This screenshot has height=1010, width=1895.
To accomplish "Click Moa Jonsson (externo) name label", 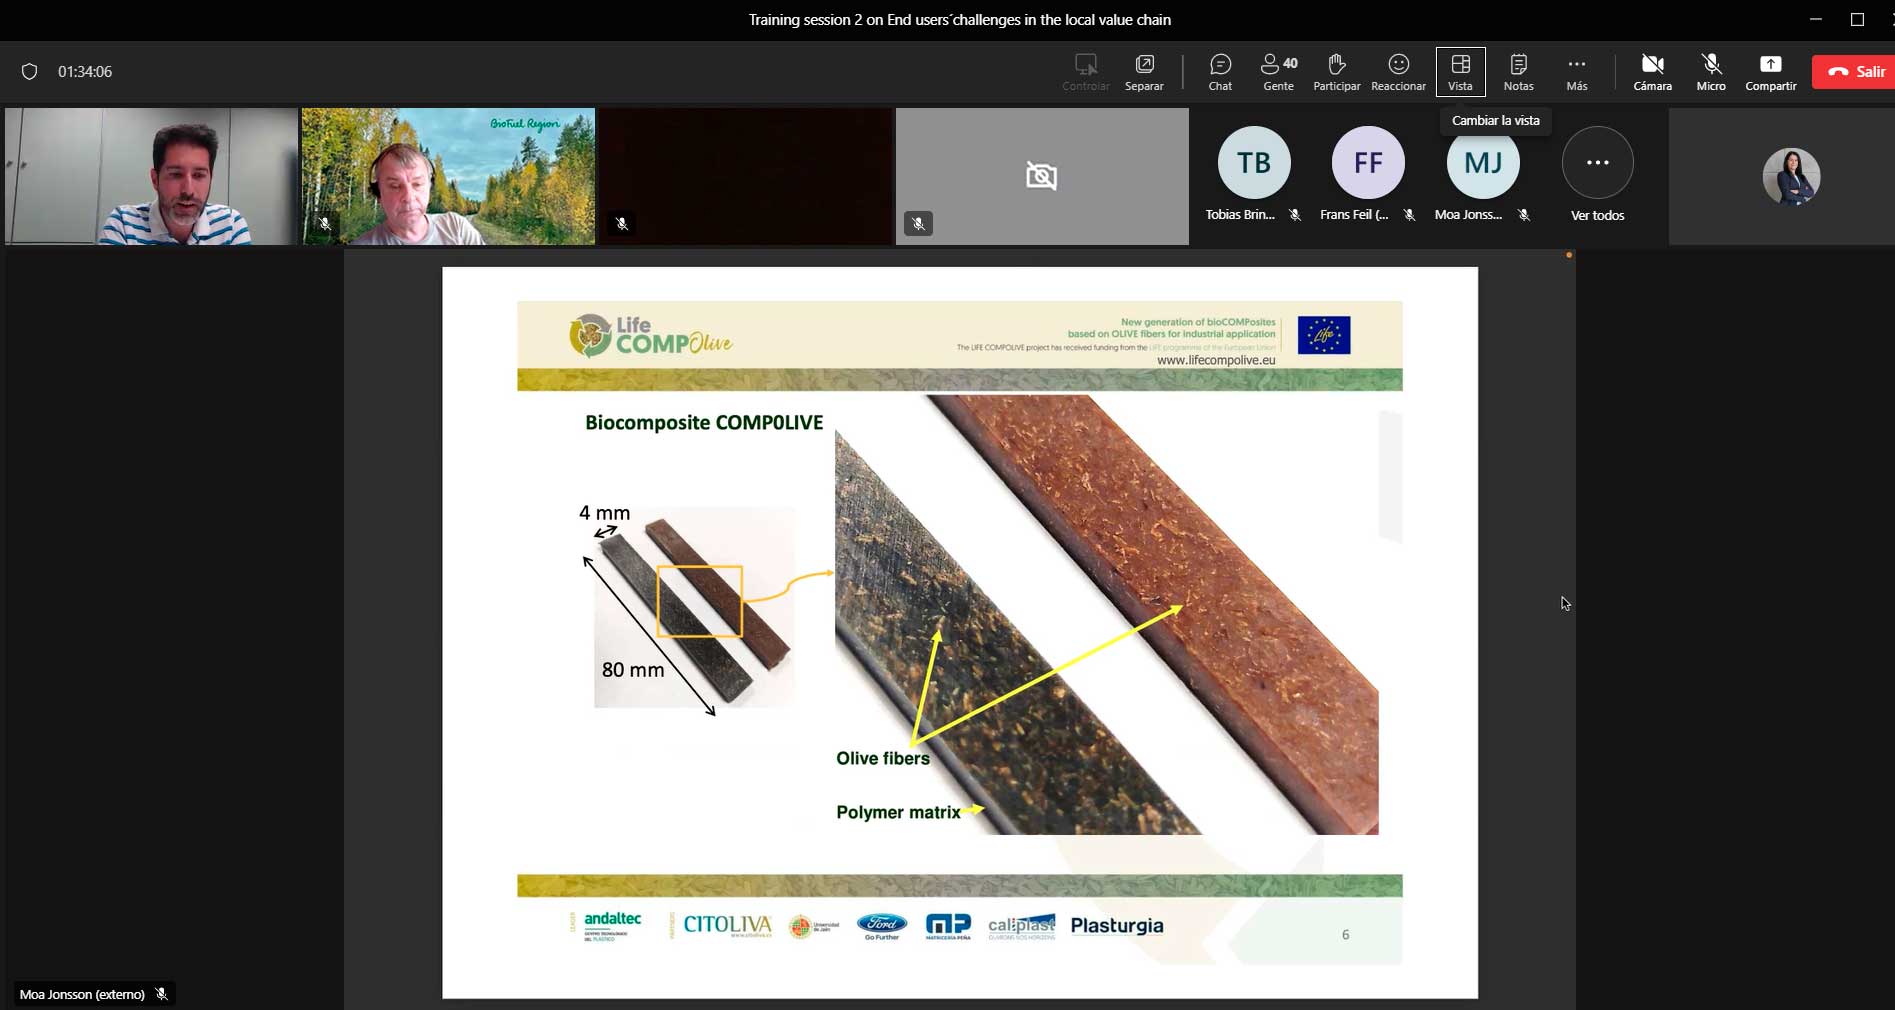I will click(82, 994).
